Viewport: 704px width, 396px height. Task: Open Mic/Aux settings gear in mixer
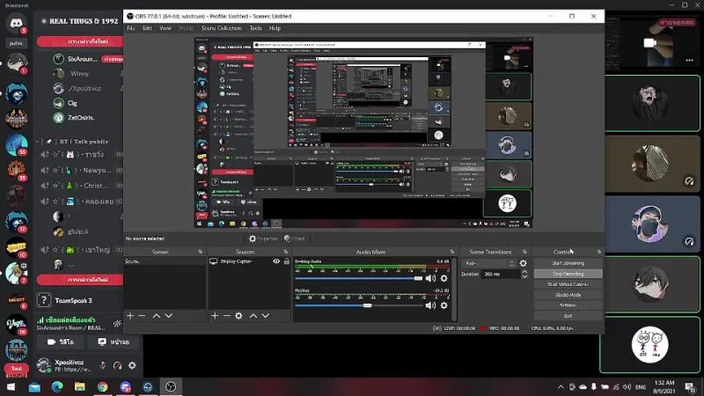pos(444,305)
